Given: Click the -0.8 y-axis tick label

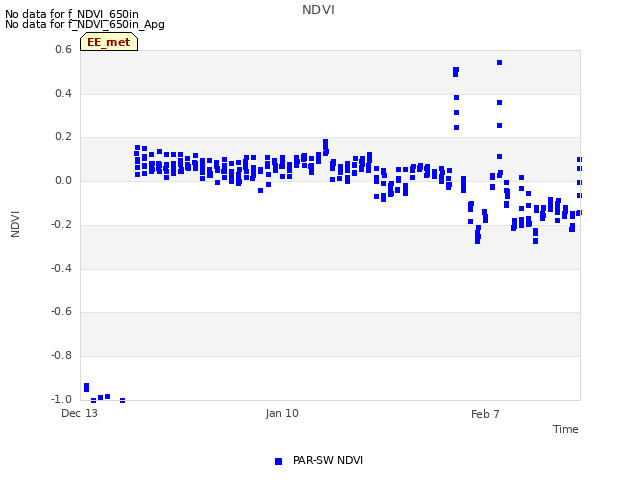Looking at the screenshot, I should 61,356.
